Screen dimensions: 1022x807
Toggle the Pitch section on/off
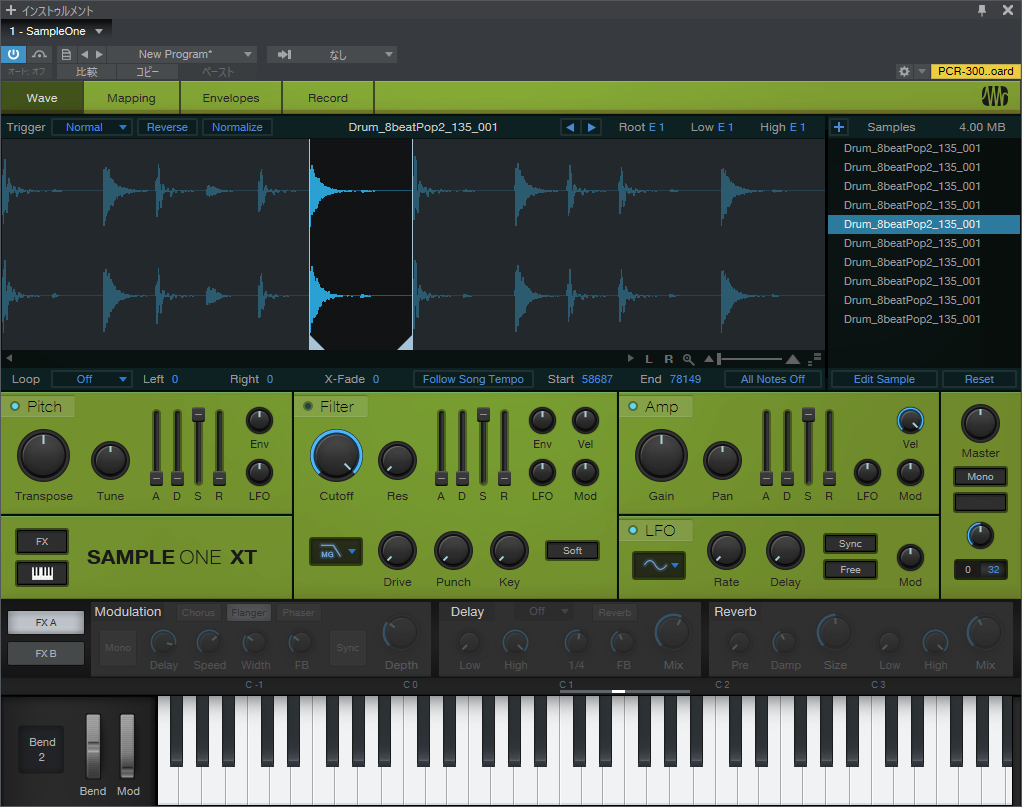(14, 406)
